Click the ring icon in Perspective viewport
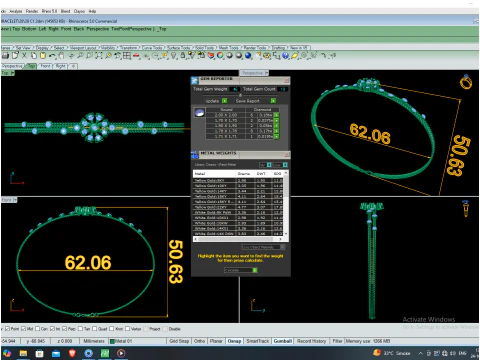 pos(466,82)
